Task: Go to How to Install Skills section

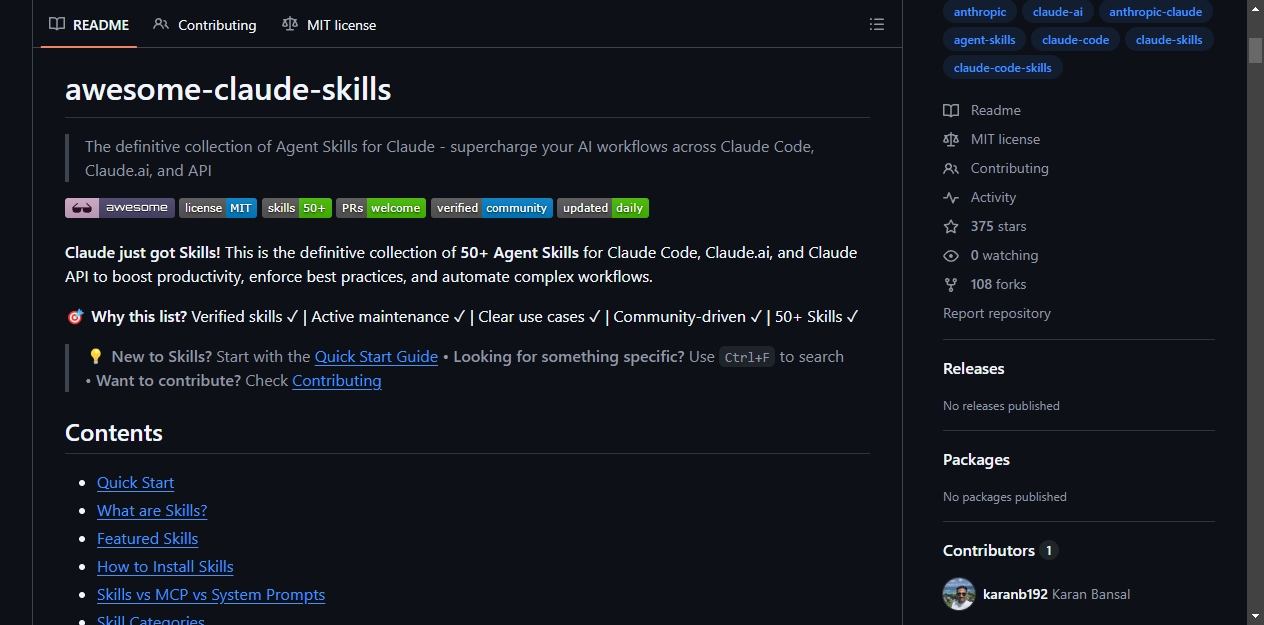Action: (x=165, y=567)
